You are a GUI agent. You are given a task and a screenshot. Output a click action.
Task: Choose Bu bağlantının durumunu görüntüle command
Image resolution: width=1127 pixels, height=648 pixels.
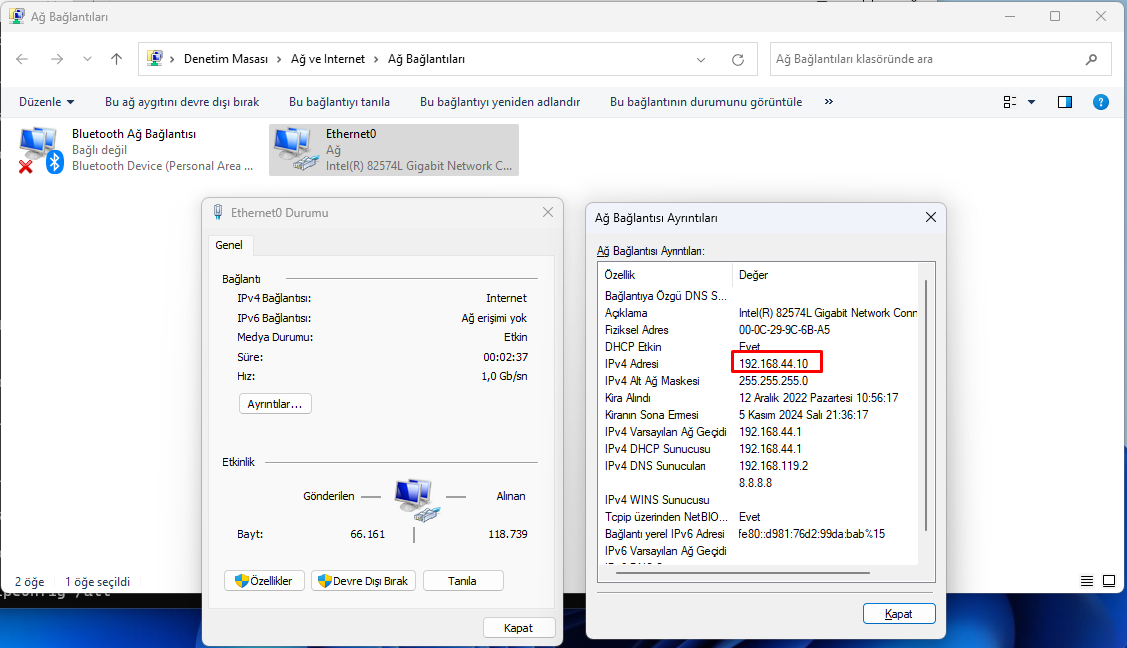706,102
